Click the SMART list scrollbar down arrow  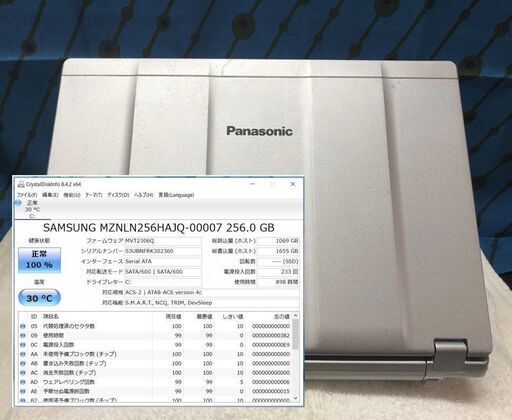[295, 398]
